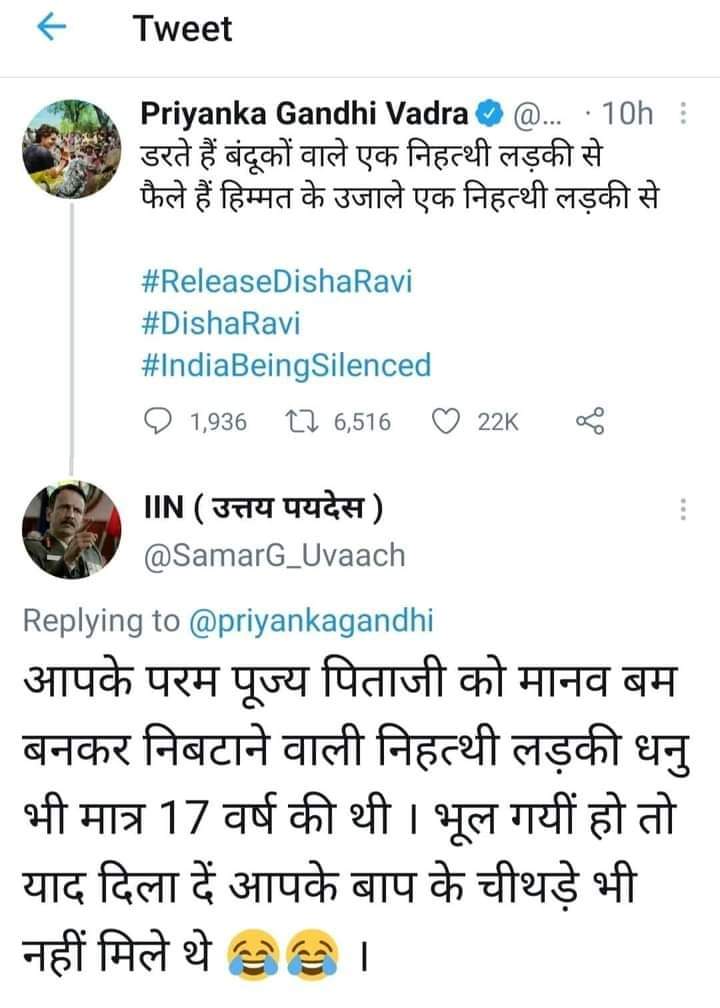Viewport: 720px width, 1008px height.
Task: Select the Tweet header title
Action: tap(183, 29)
